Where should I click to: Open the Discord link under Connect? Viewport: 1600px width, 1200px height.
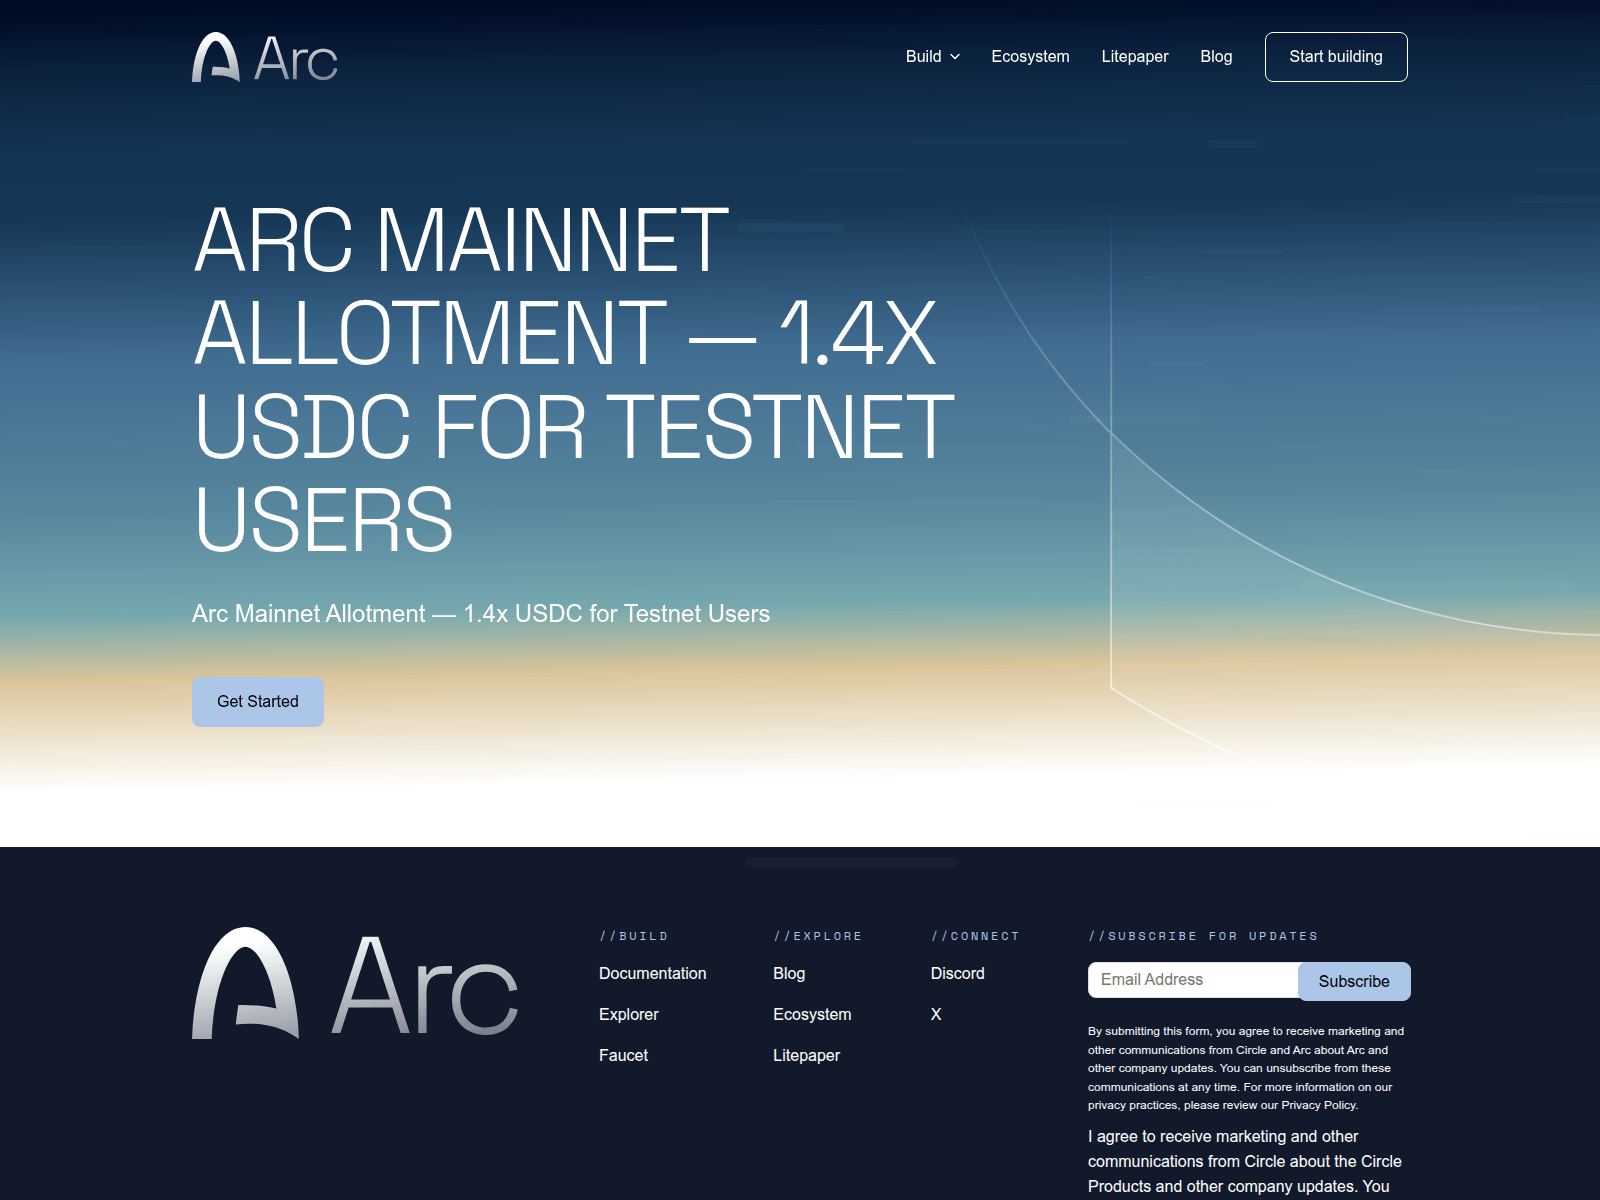pyautogui.click(x=957, y=974)
